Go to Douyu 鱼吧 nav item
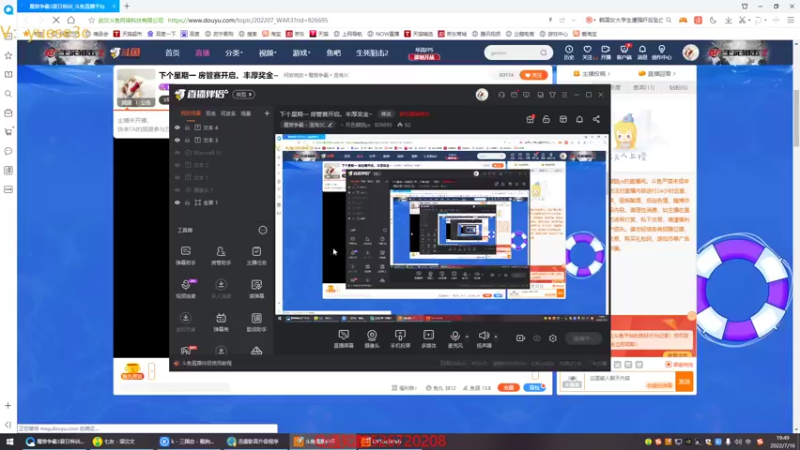Screen dimensions: 800x450 (333, 53)
